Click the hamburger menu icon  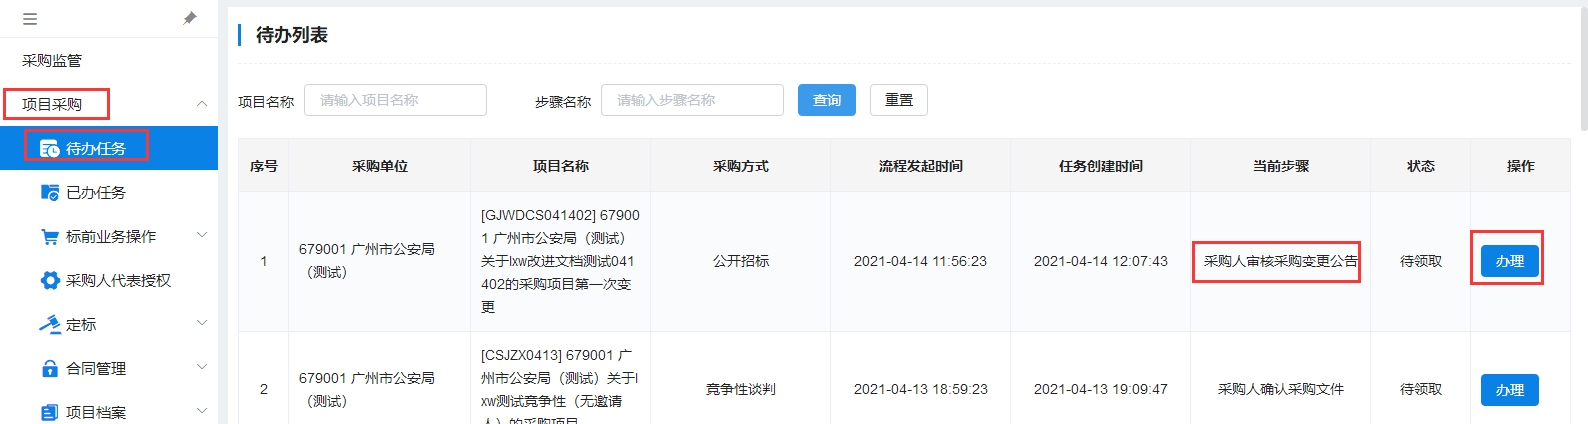[30, 19]
